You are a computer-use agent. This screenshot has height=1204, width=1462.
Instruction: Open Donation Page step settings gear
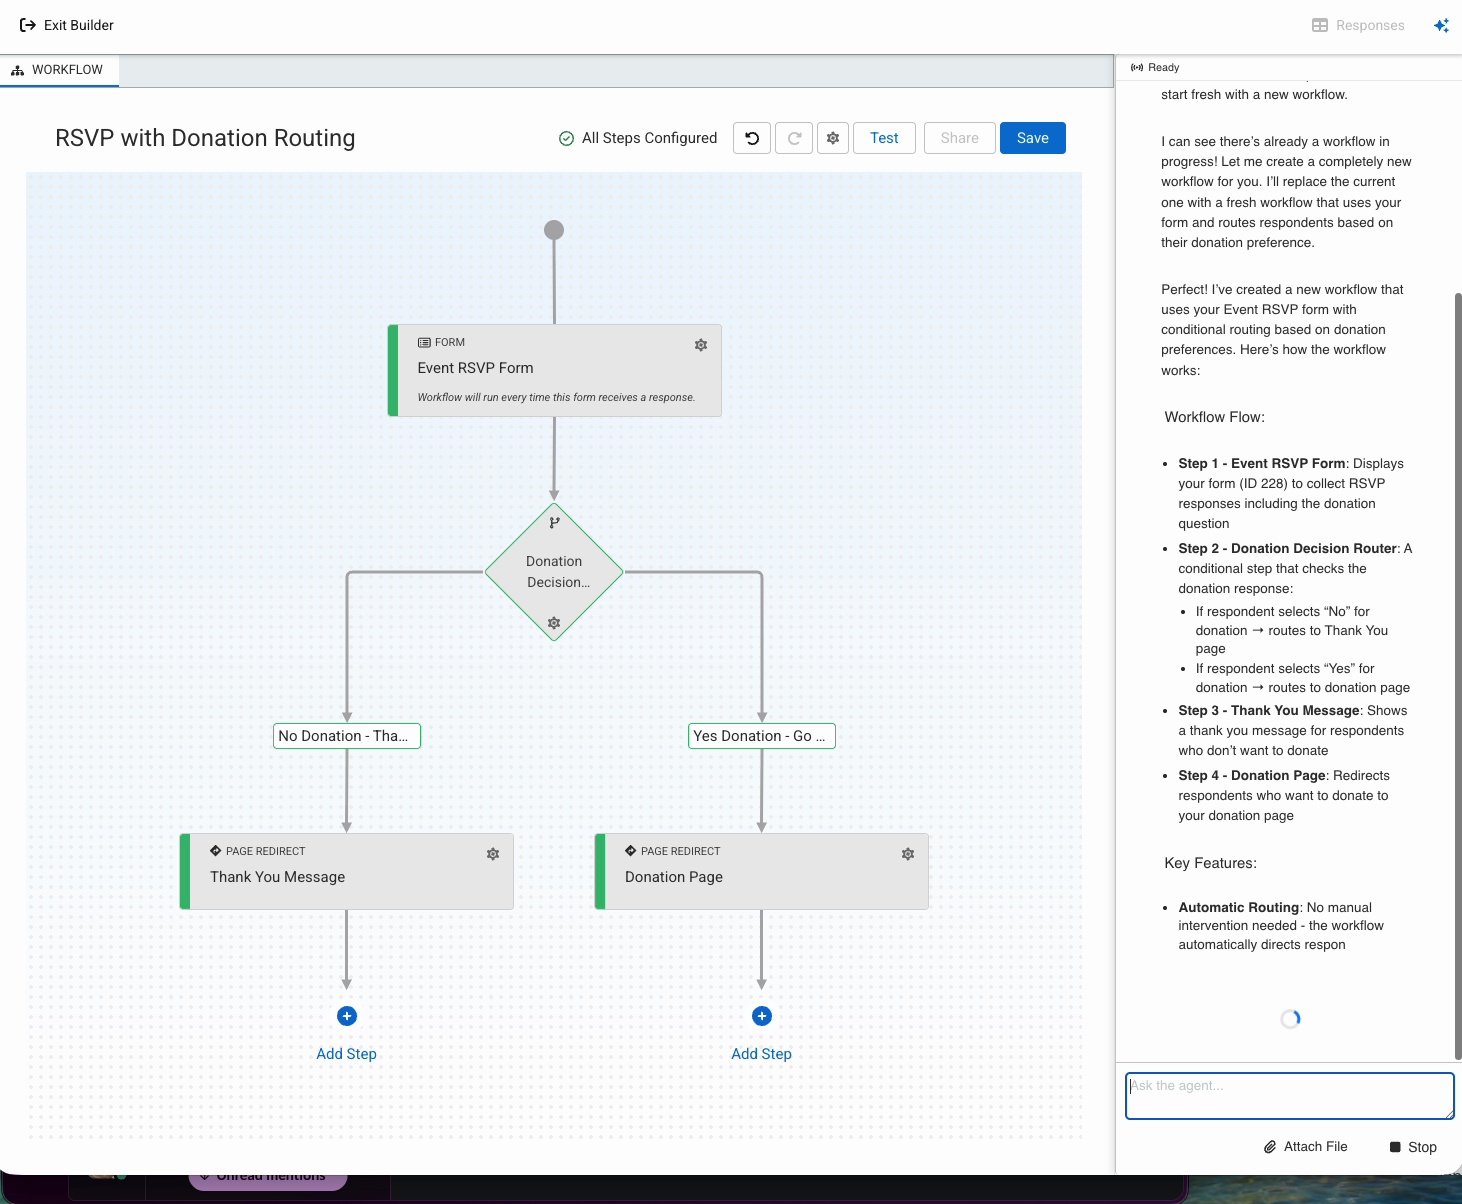point(908,854)
